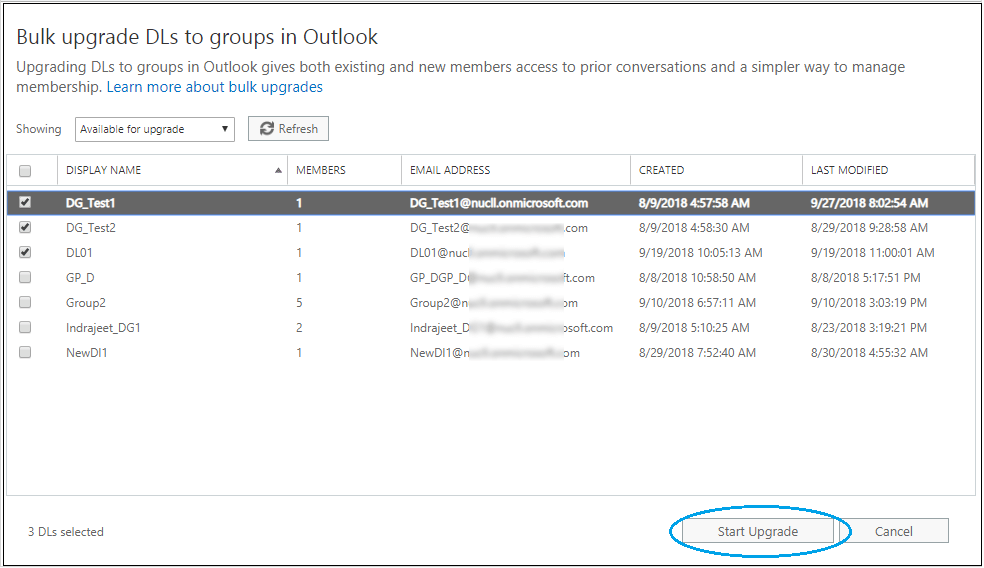The image size is (984, 568).
Task: Click the Start Upgrade button
Action: (x=757, y=531)
